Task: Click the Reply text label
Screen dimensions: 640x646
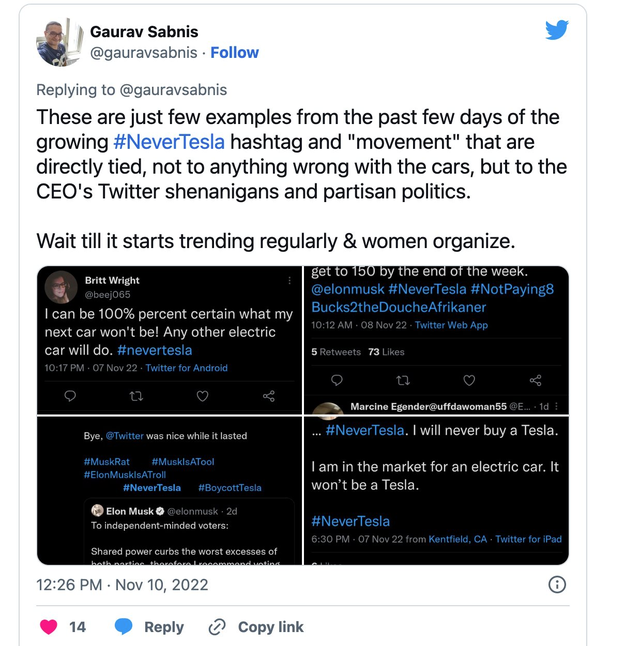Action: (x=164, y=627)
